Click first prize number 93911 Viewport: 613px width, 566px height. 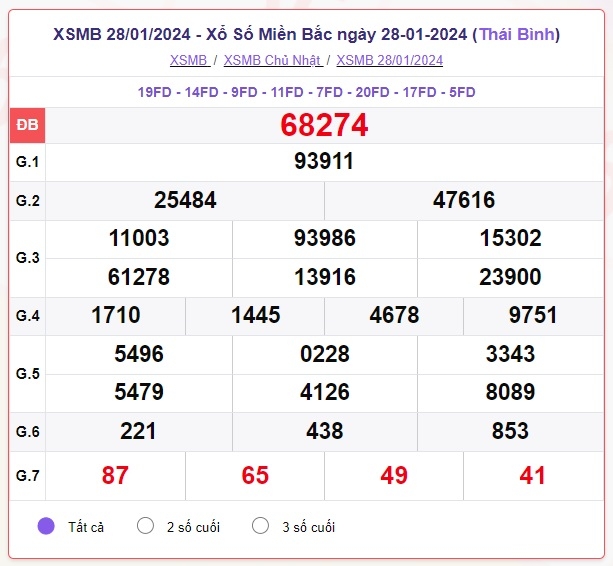click(x=324, y=161)
